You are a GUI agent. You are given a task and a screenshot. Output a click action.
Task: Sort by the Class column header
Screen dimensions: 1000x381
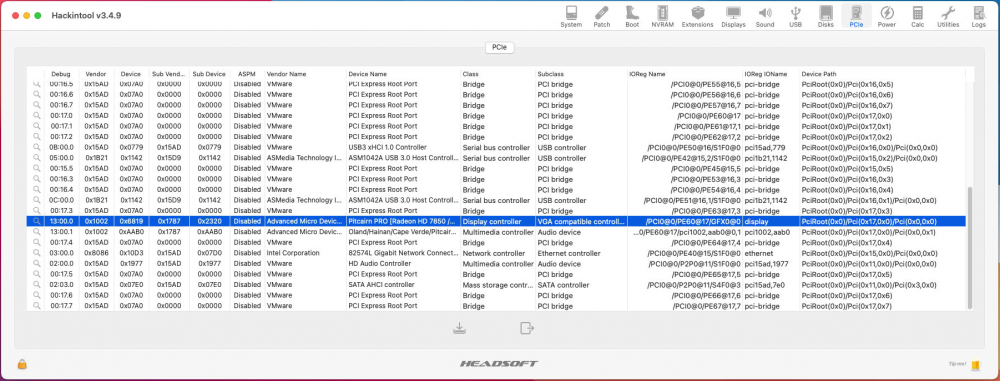[497, 74]
